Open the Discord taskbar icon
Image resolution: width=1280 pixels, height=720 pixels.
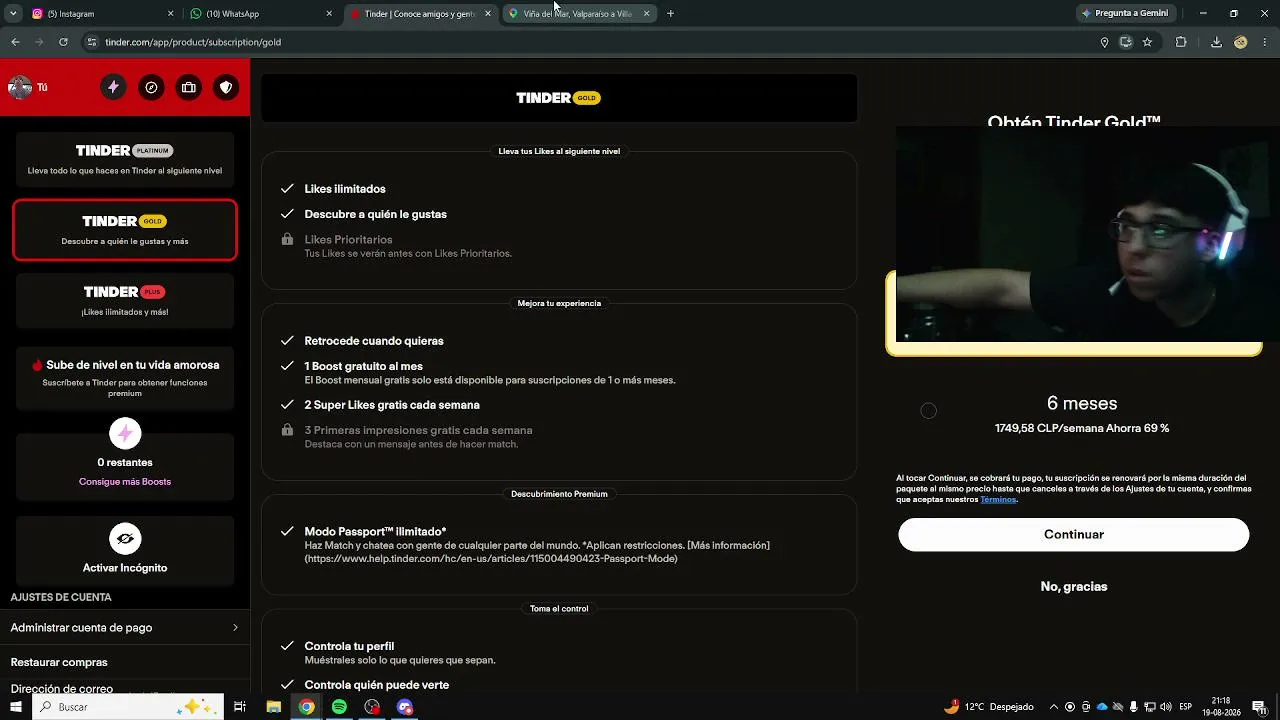[x=405, y=707]
